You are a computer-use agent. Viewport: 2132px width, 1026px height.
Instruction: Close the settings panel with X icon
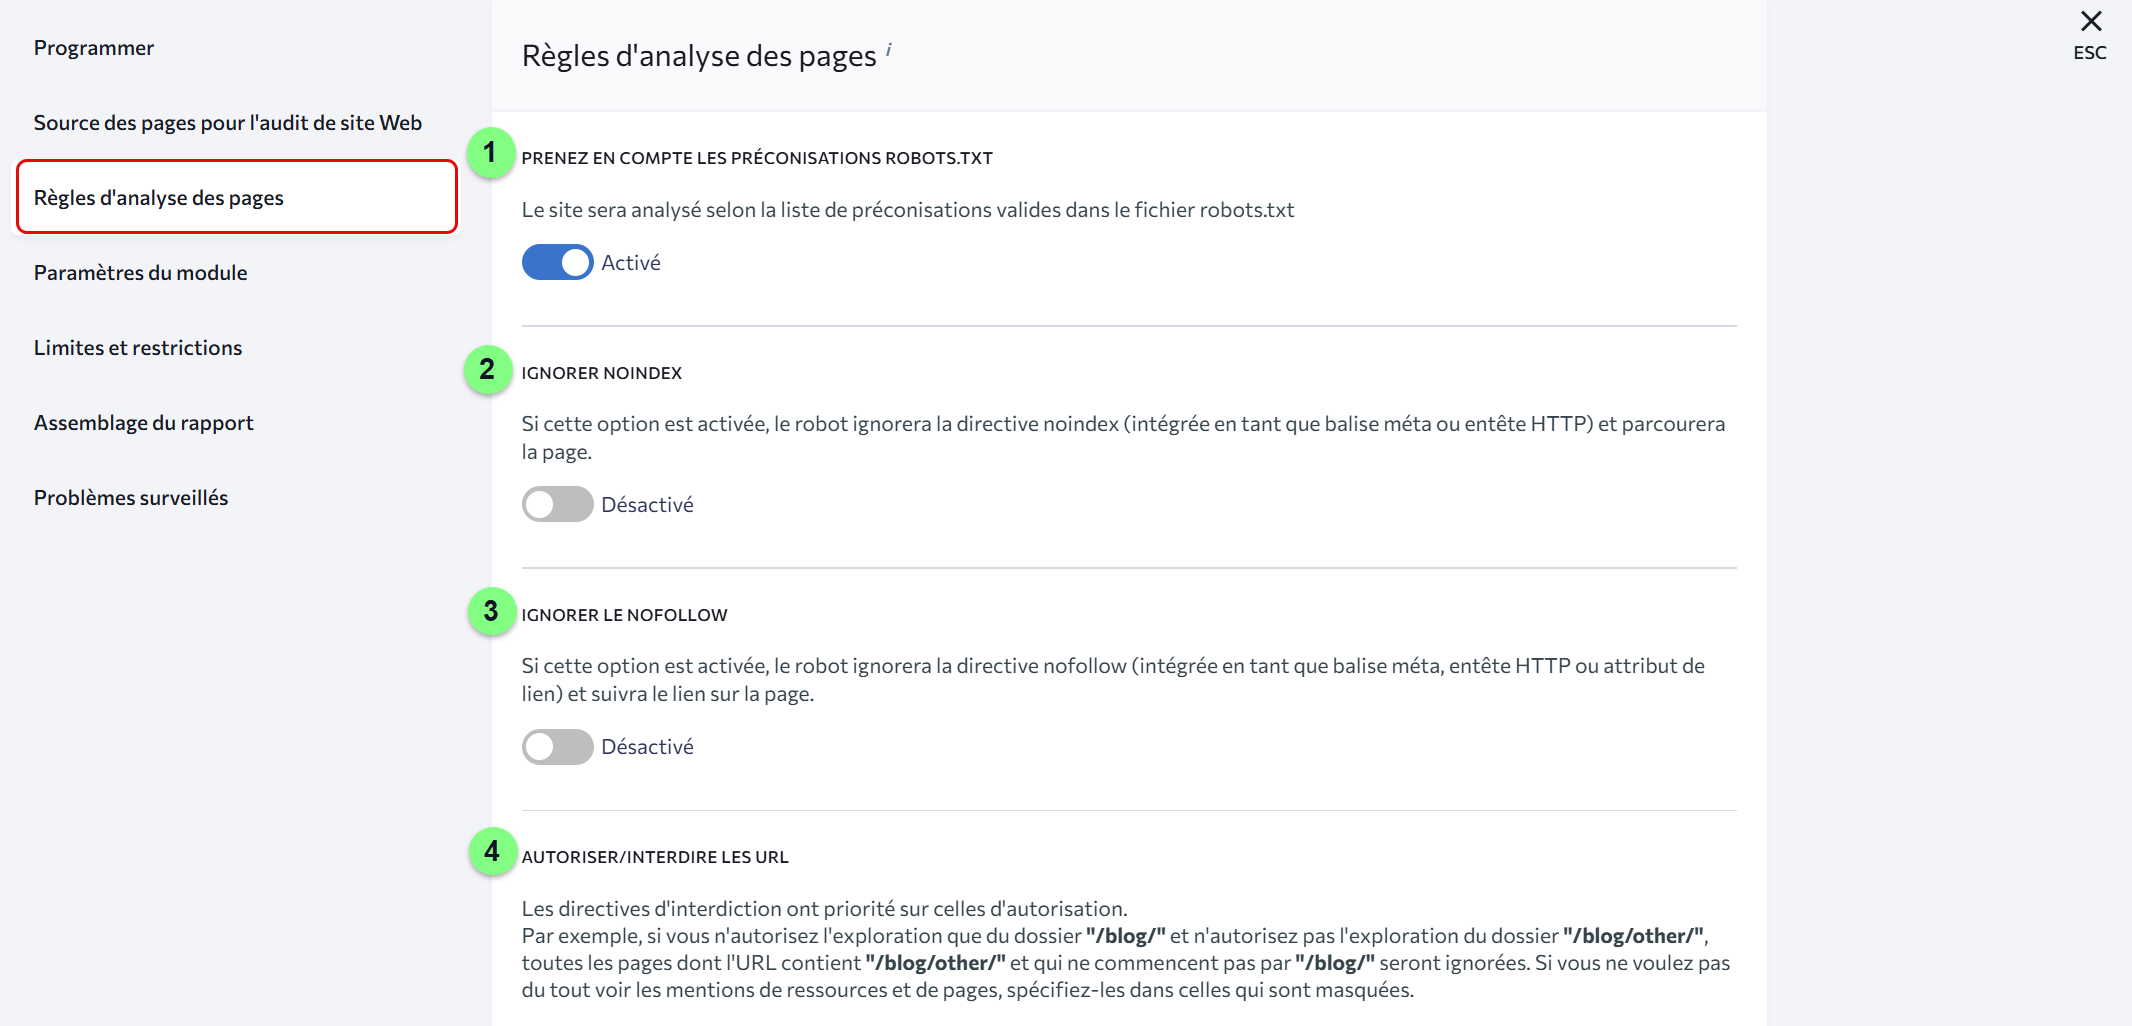pyautogui.click(x=2090, y=21)
